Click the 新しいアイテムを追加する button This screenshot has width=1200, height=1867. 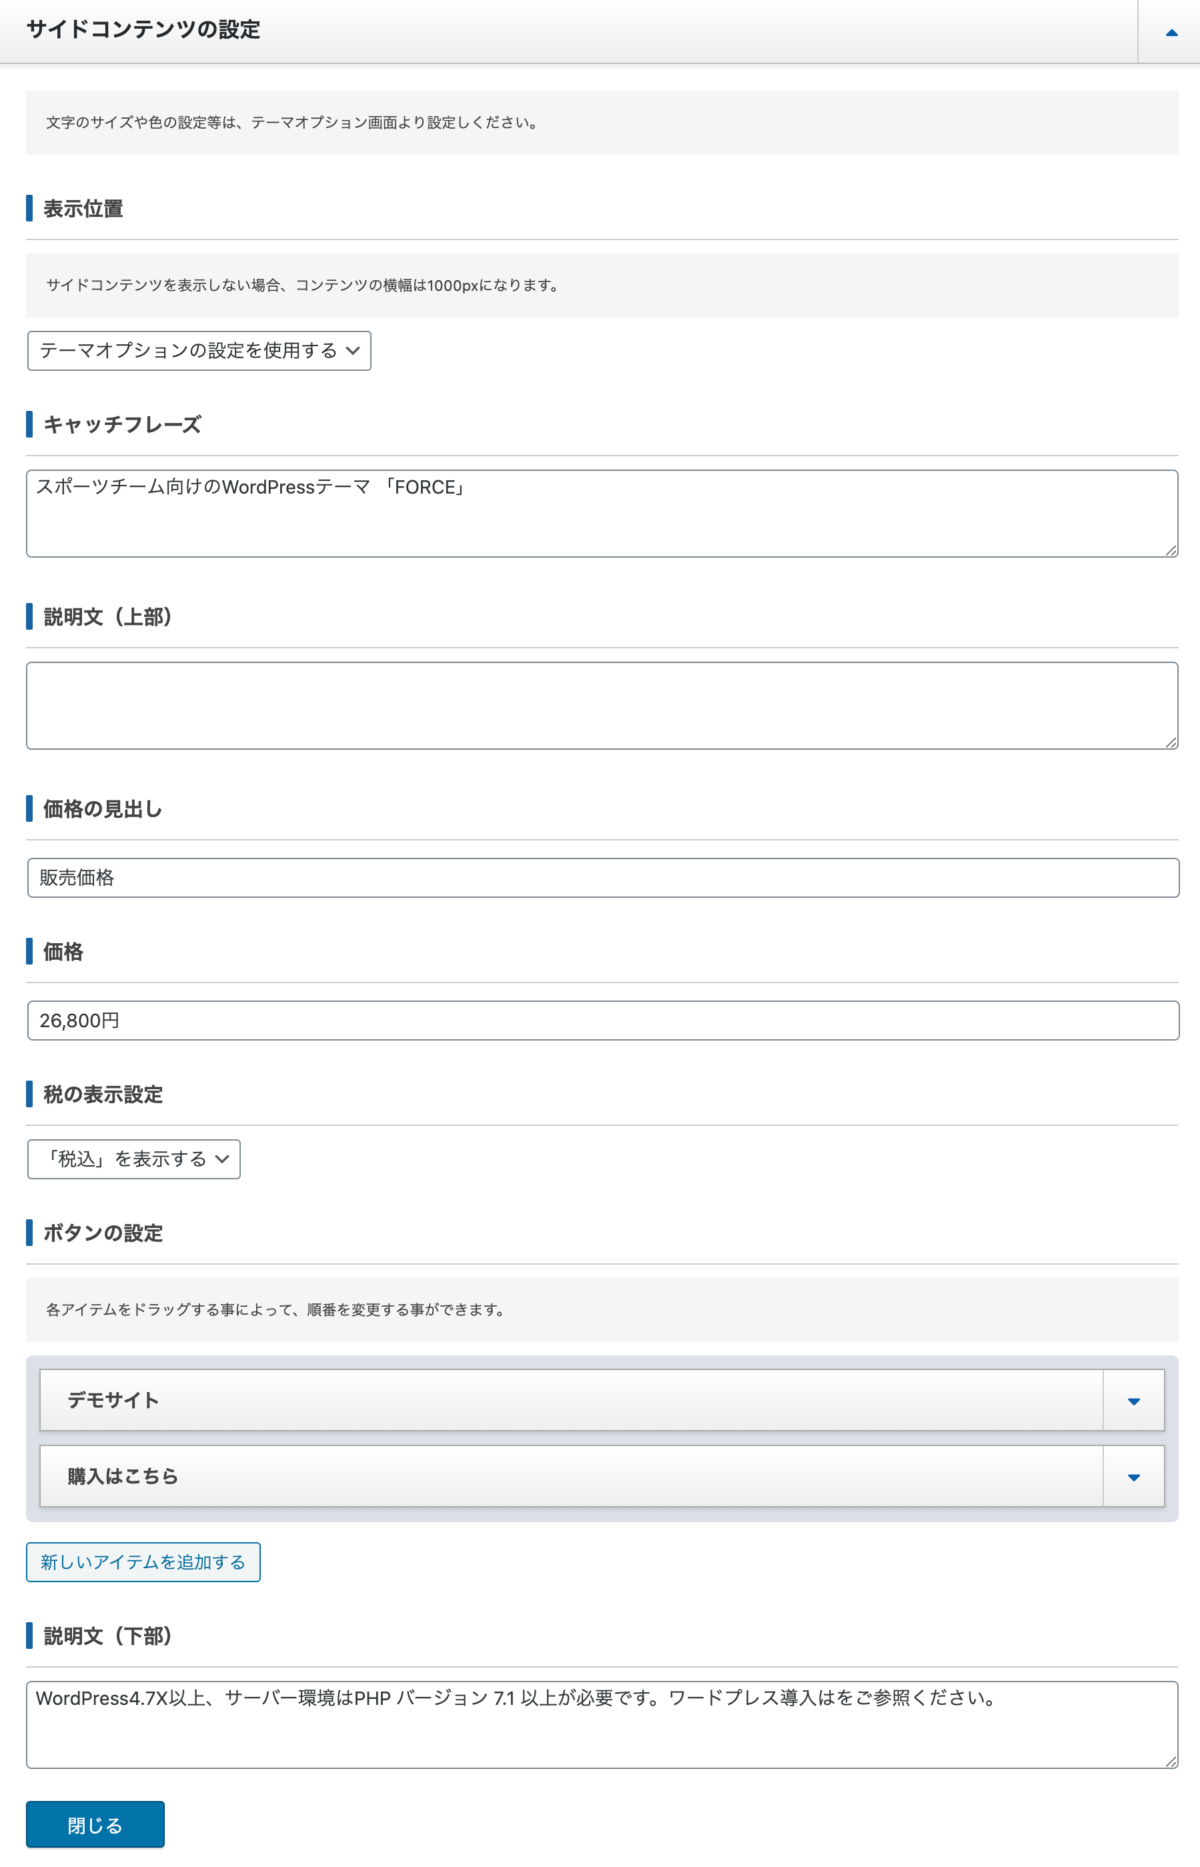pos(143,1562)
